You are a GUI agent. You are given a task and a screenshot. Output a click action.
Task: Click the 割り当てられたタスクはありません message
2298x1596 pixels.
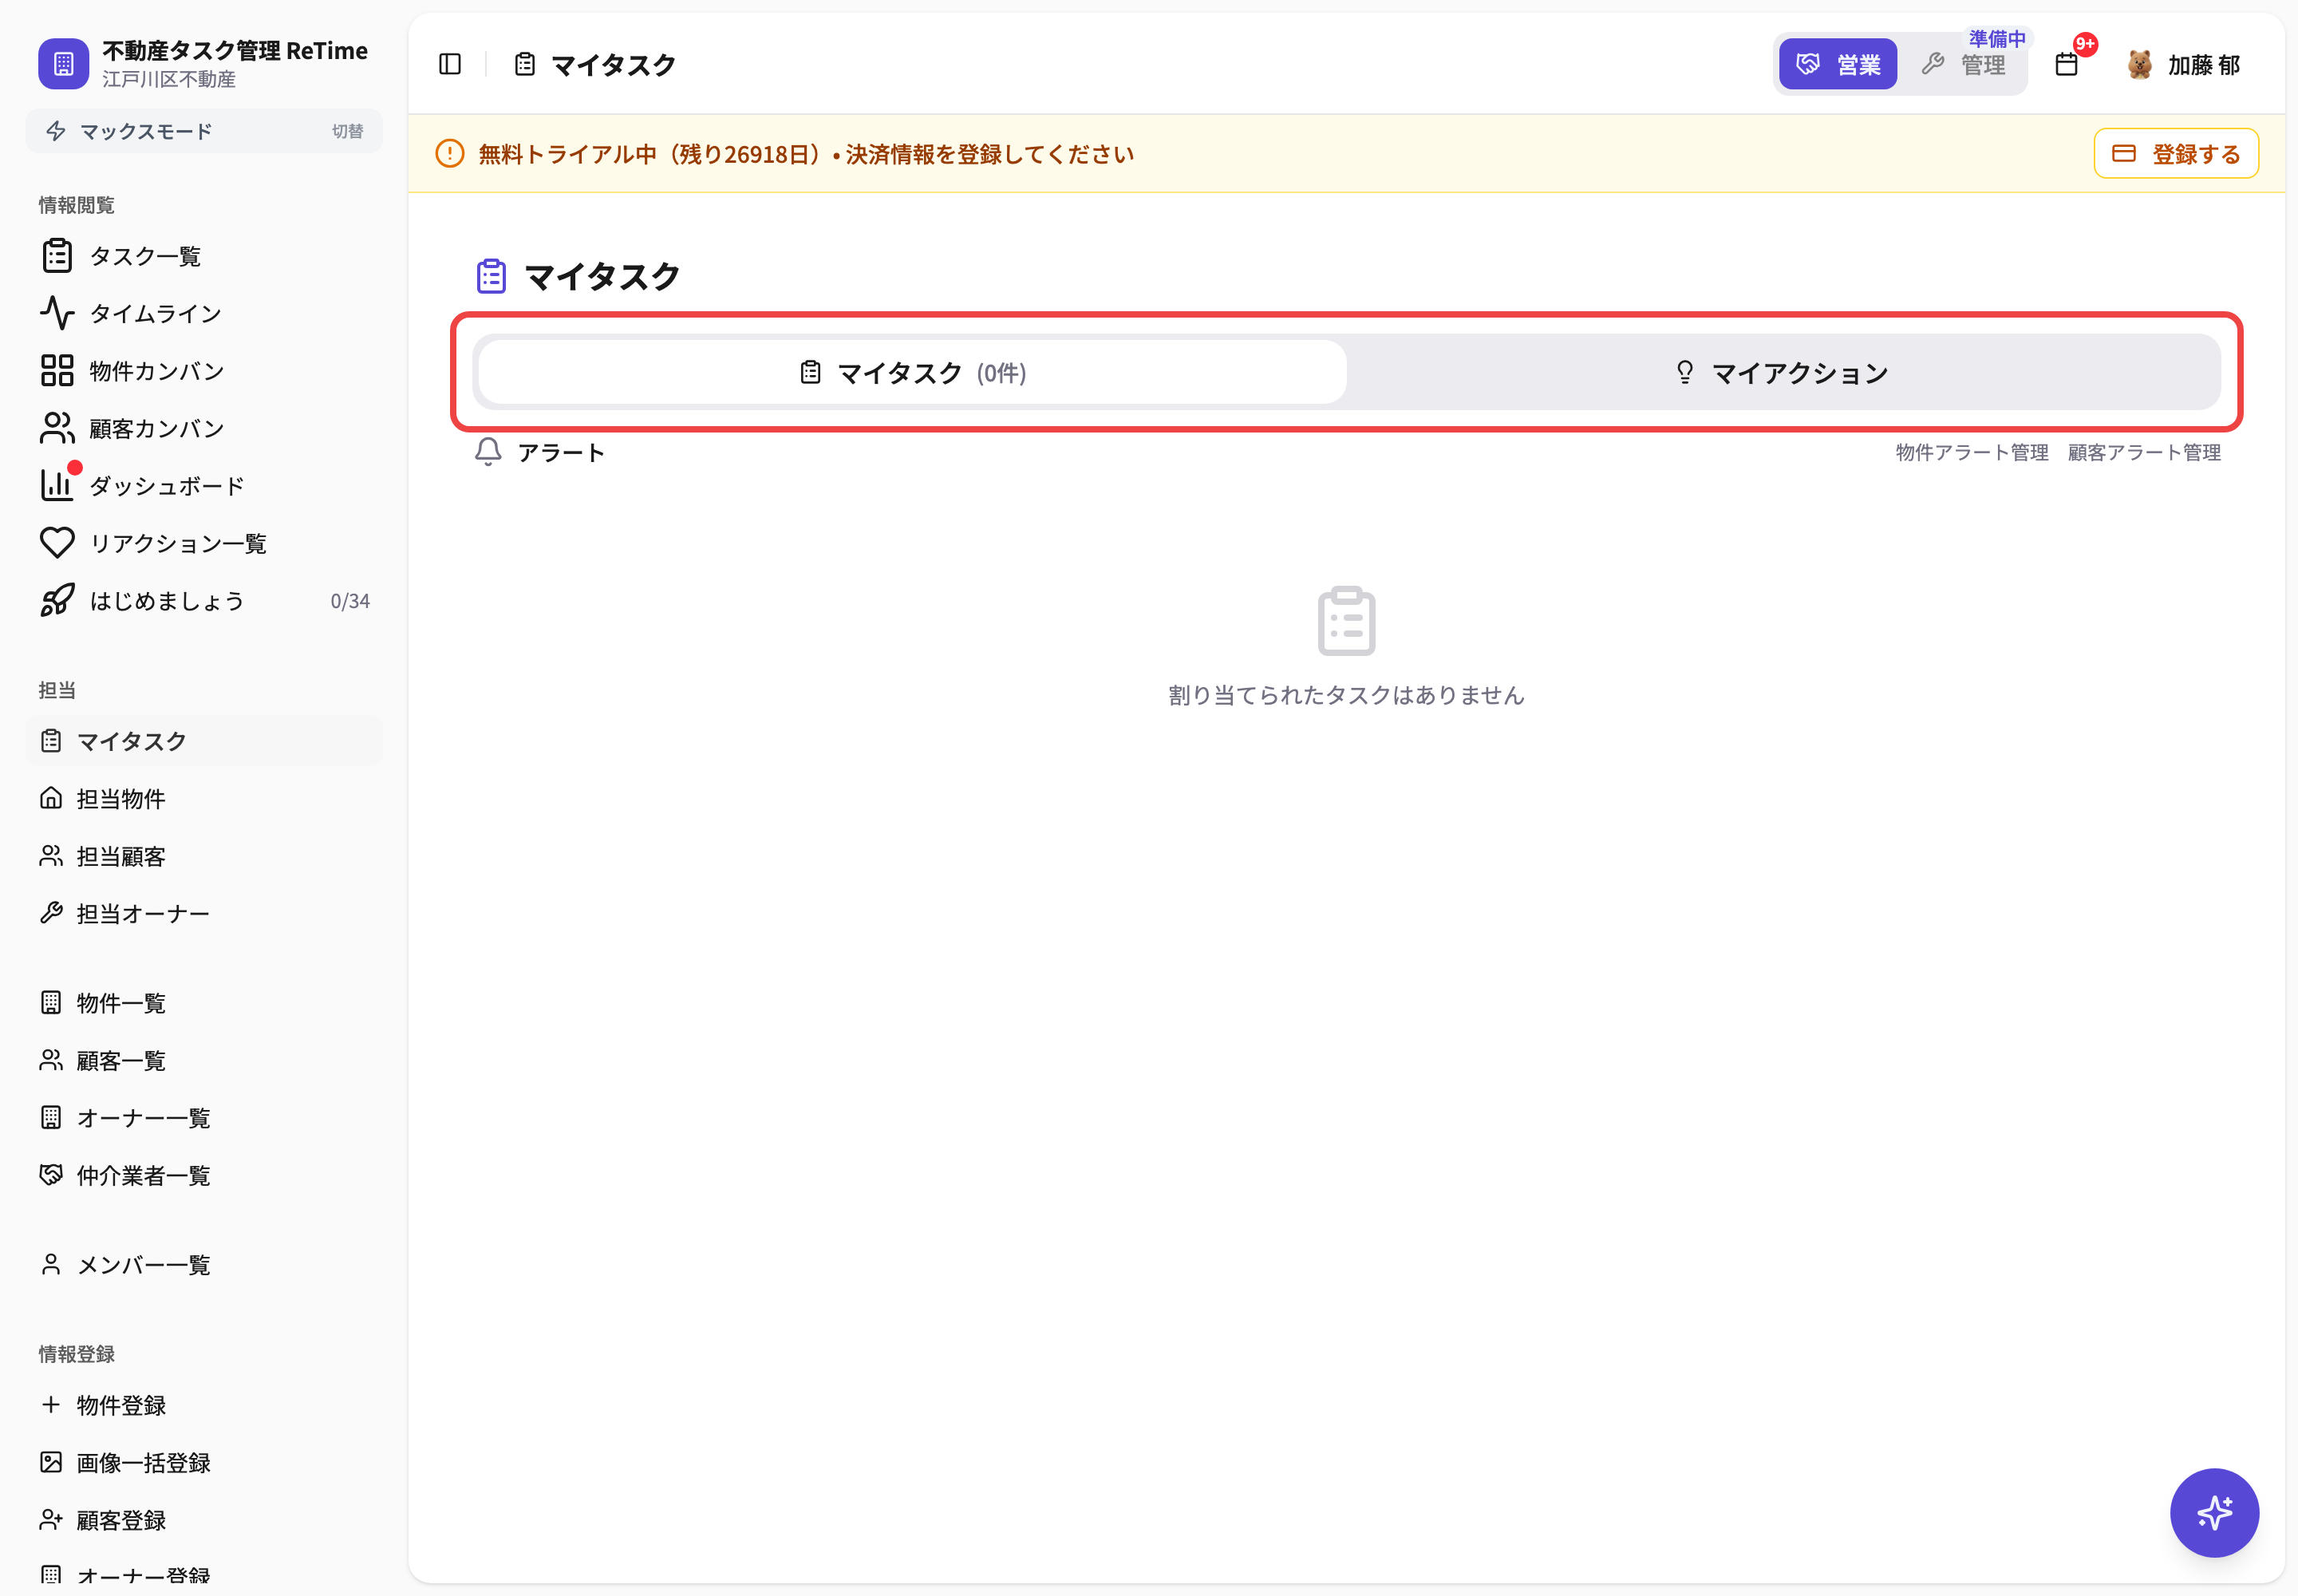[1346, 695]
